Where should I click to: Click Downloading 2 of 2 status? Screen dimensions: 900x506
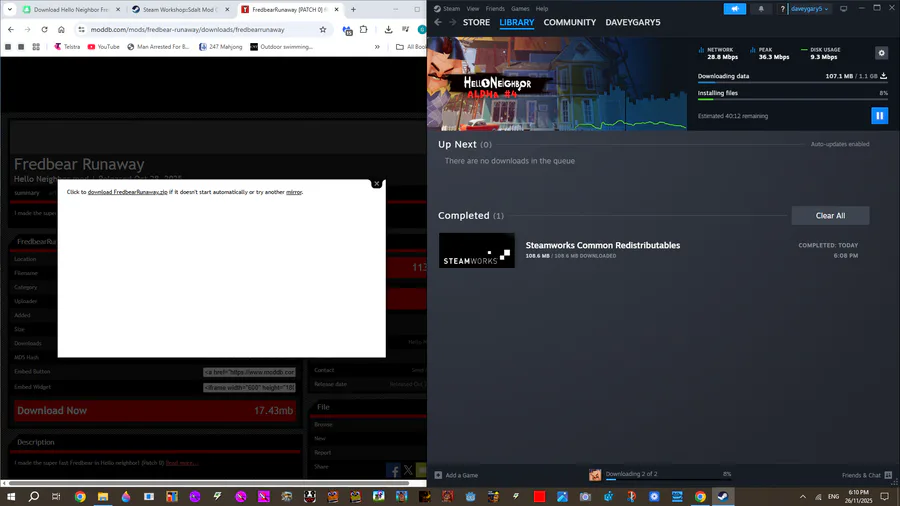(631, 474)
